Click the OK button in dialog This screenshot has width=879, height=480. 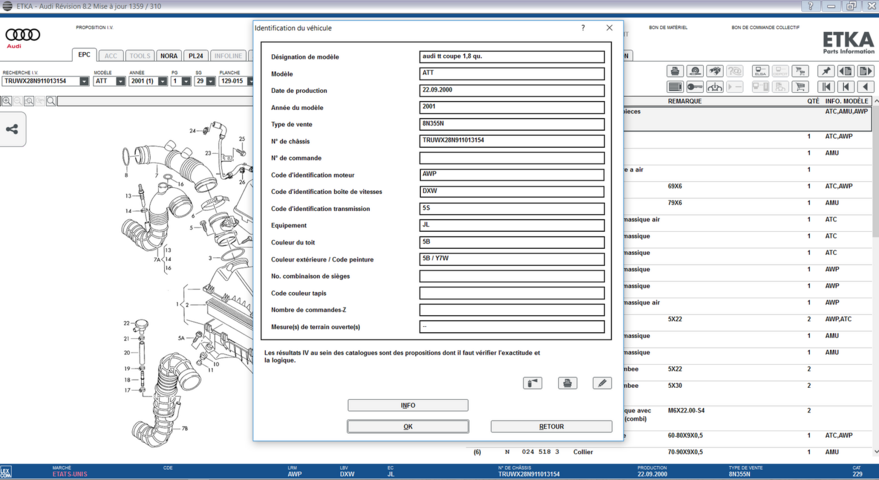click(x=408, y=427)
